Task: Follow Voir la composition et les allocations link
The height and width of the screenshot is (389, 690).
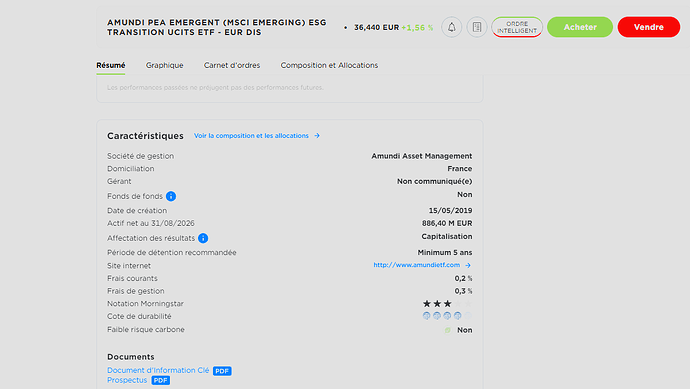Action: (x=251, y=136)
